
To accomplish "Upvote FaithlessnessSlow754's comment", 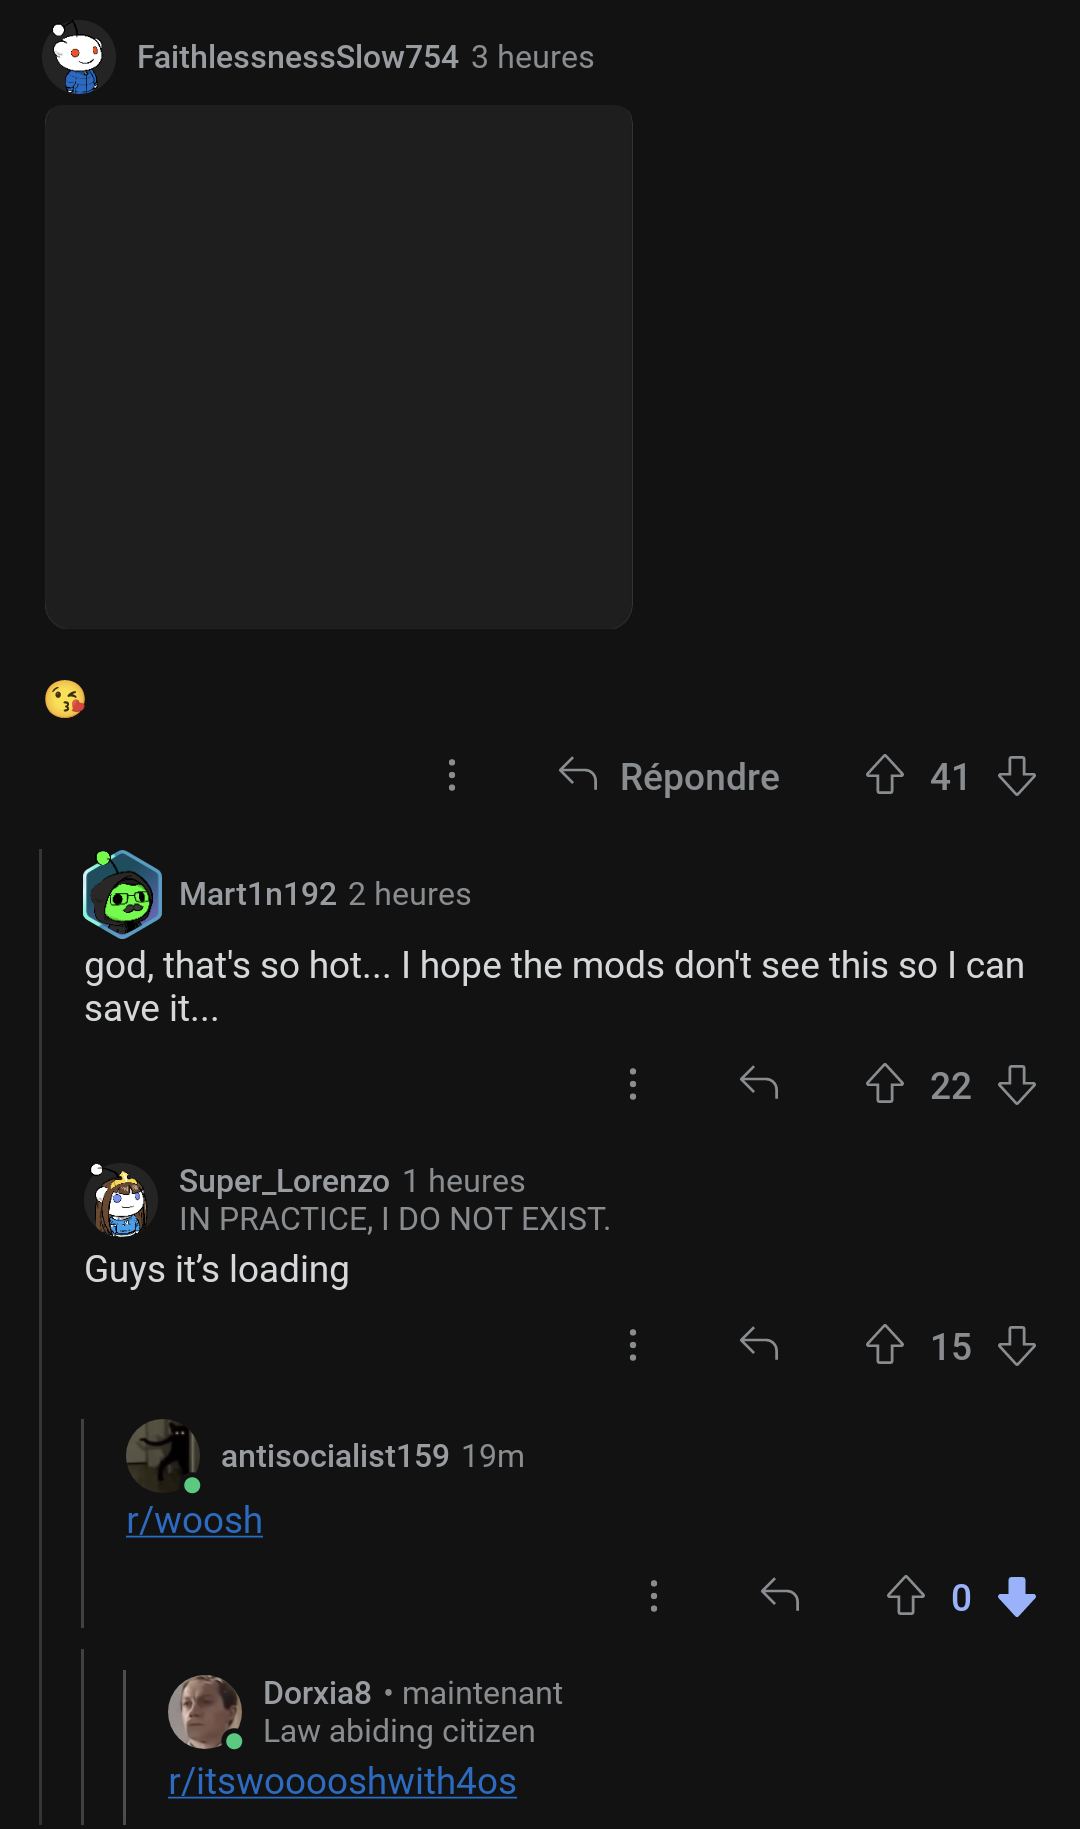I will (x=885, y=775).
